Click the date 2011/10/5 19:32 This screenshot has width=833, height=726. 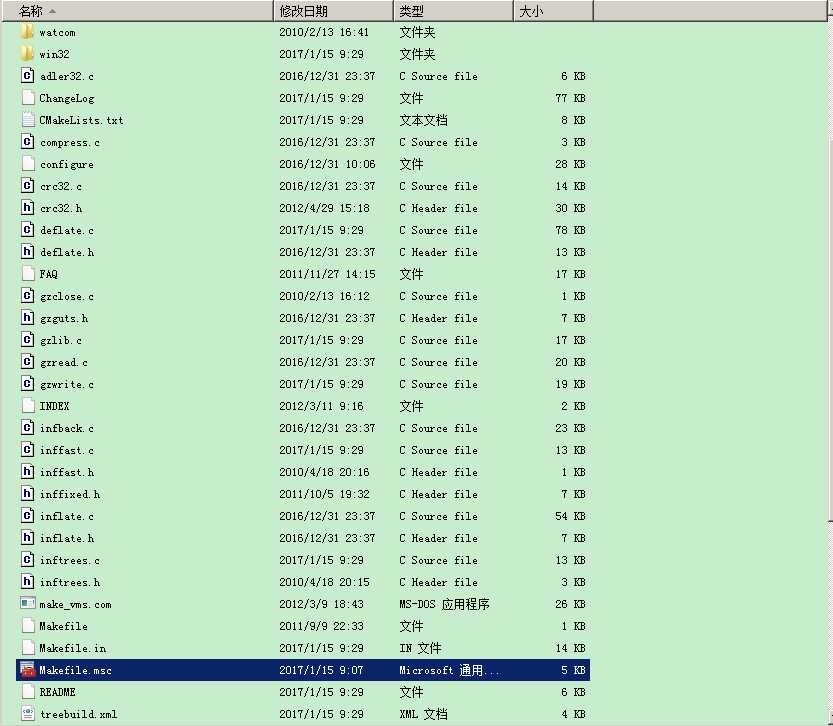pos(325,494)
